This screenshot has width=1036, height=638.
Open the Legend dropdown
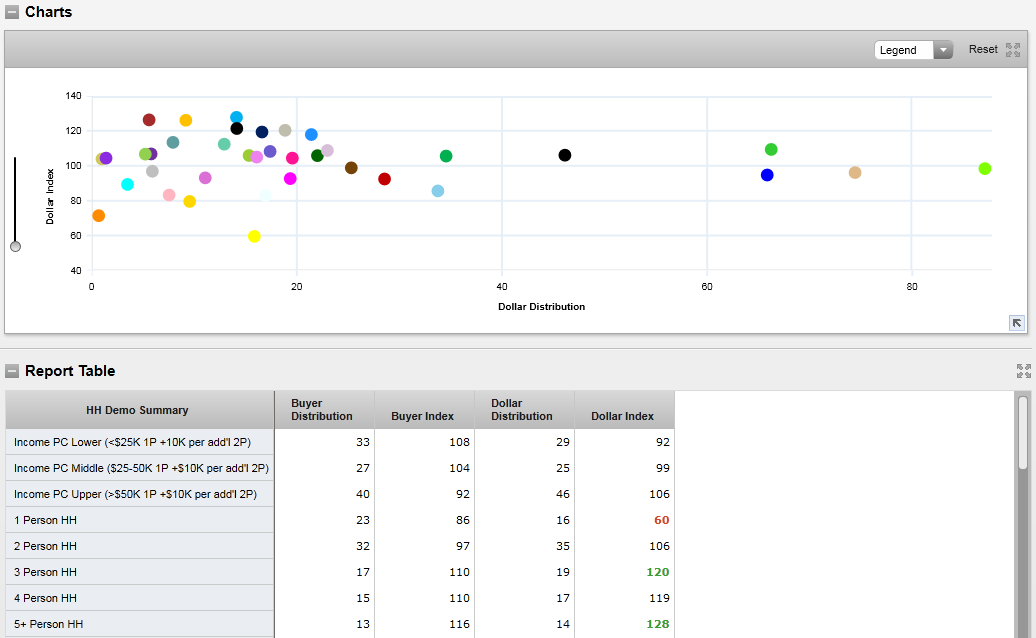point(913,50)
